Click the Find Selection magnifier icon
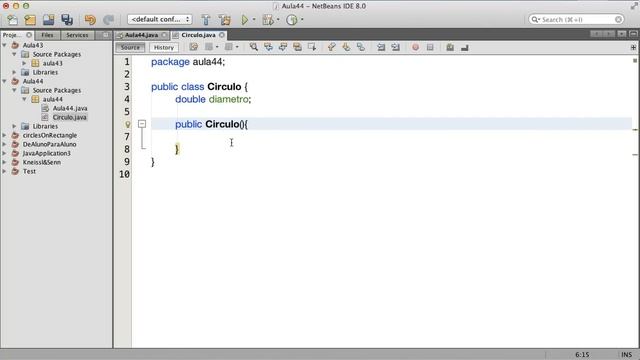The image size is (640, 360). 253,47
